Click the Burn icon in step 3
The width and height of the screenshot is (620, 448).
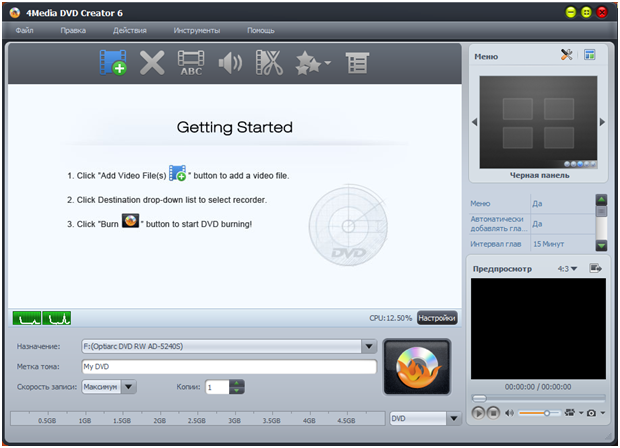point(130,221)
